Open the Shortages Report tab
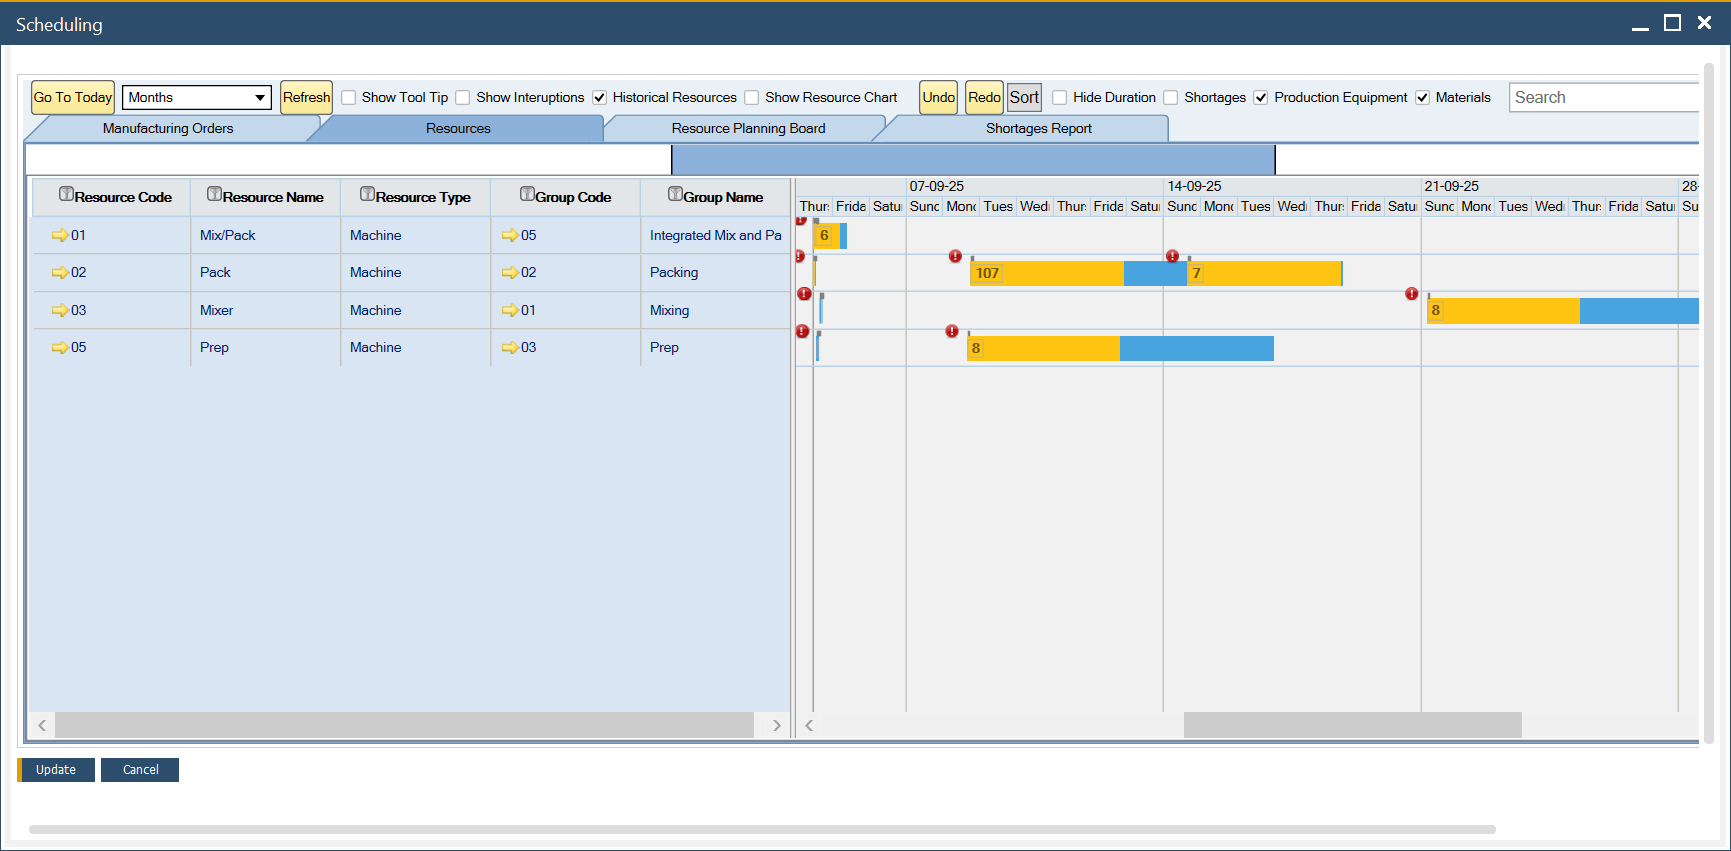This screenshot has width=1731, height=851. click(1038, 128)
